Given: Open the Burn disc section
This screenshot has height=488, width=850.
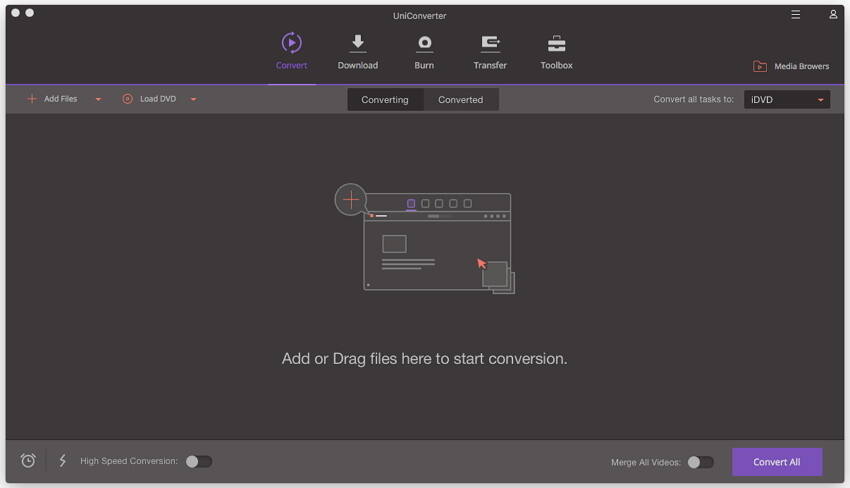Looking at the screenshot, I should [424, 43].
